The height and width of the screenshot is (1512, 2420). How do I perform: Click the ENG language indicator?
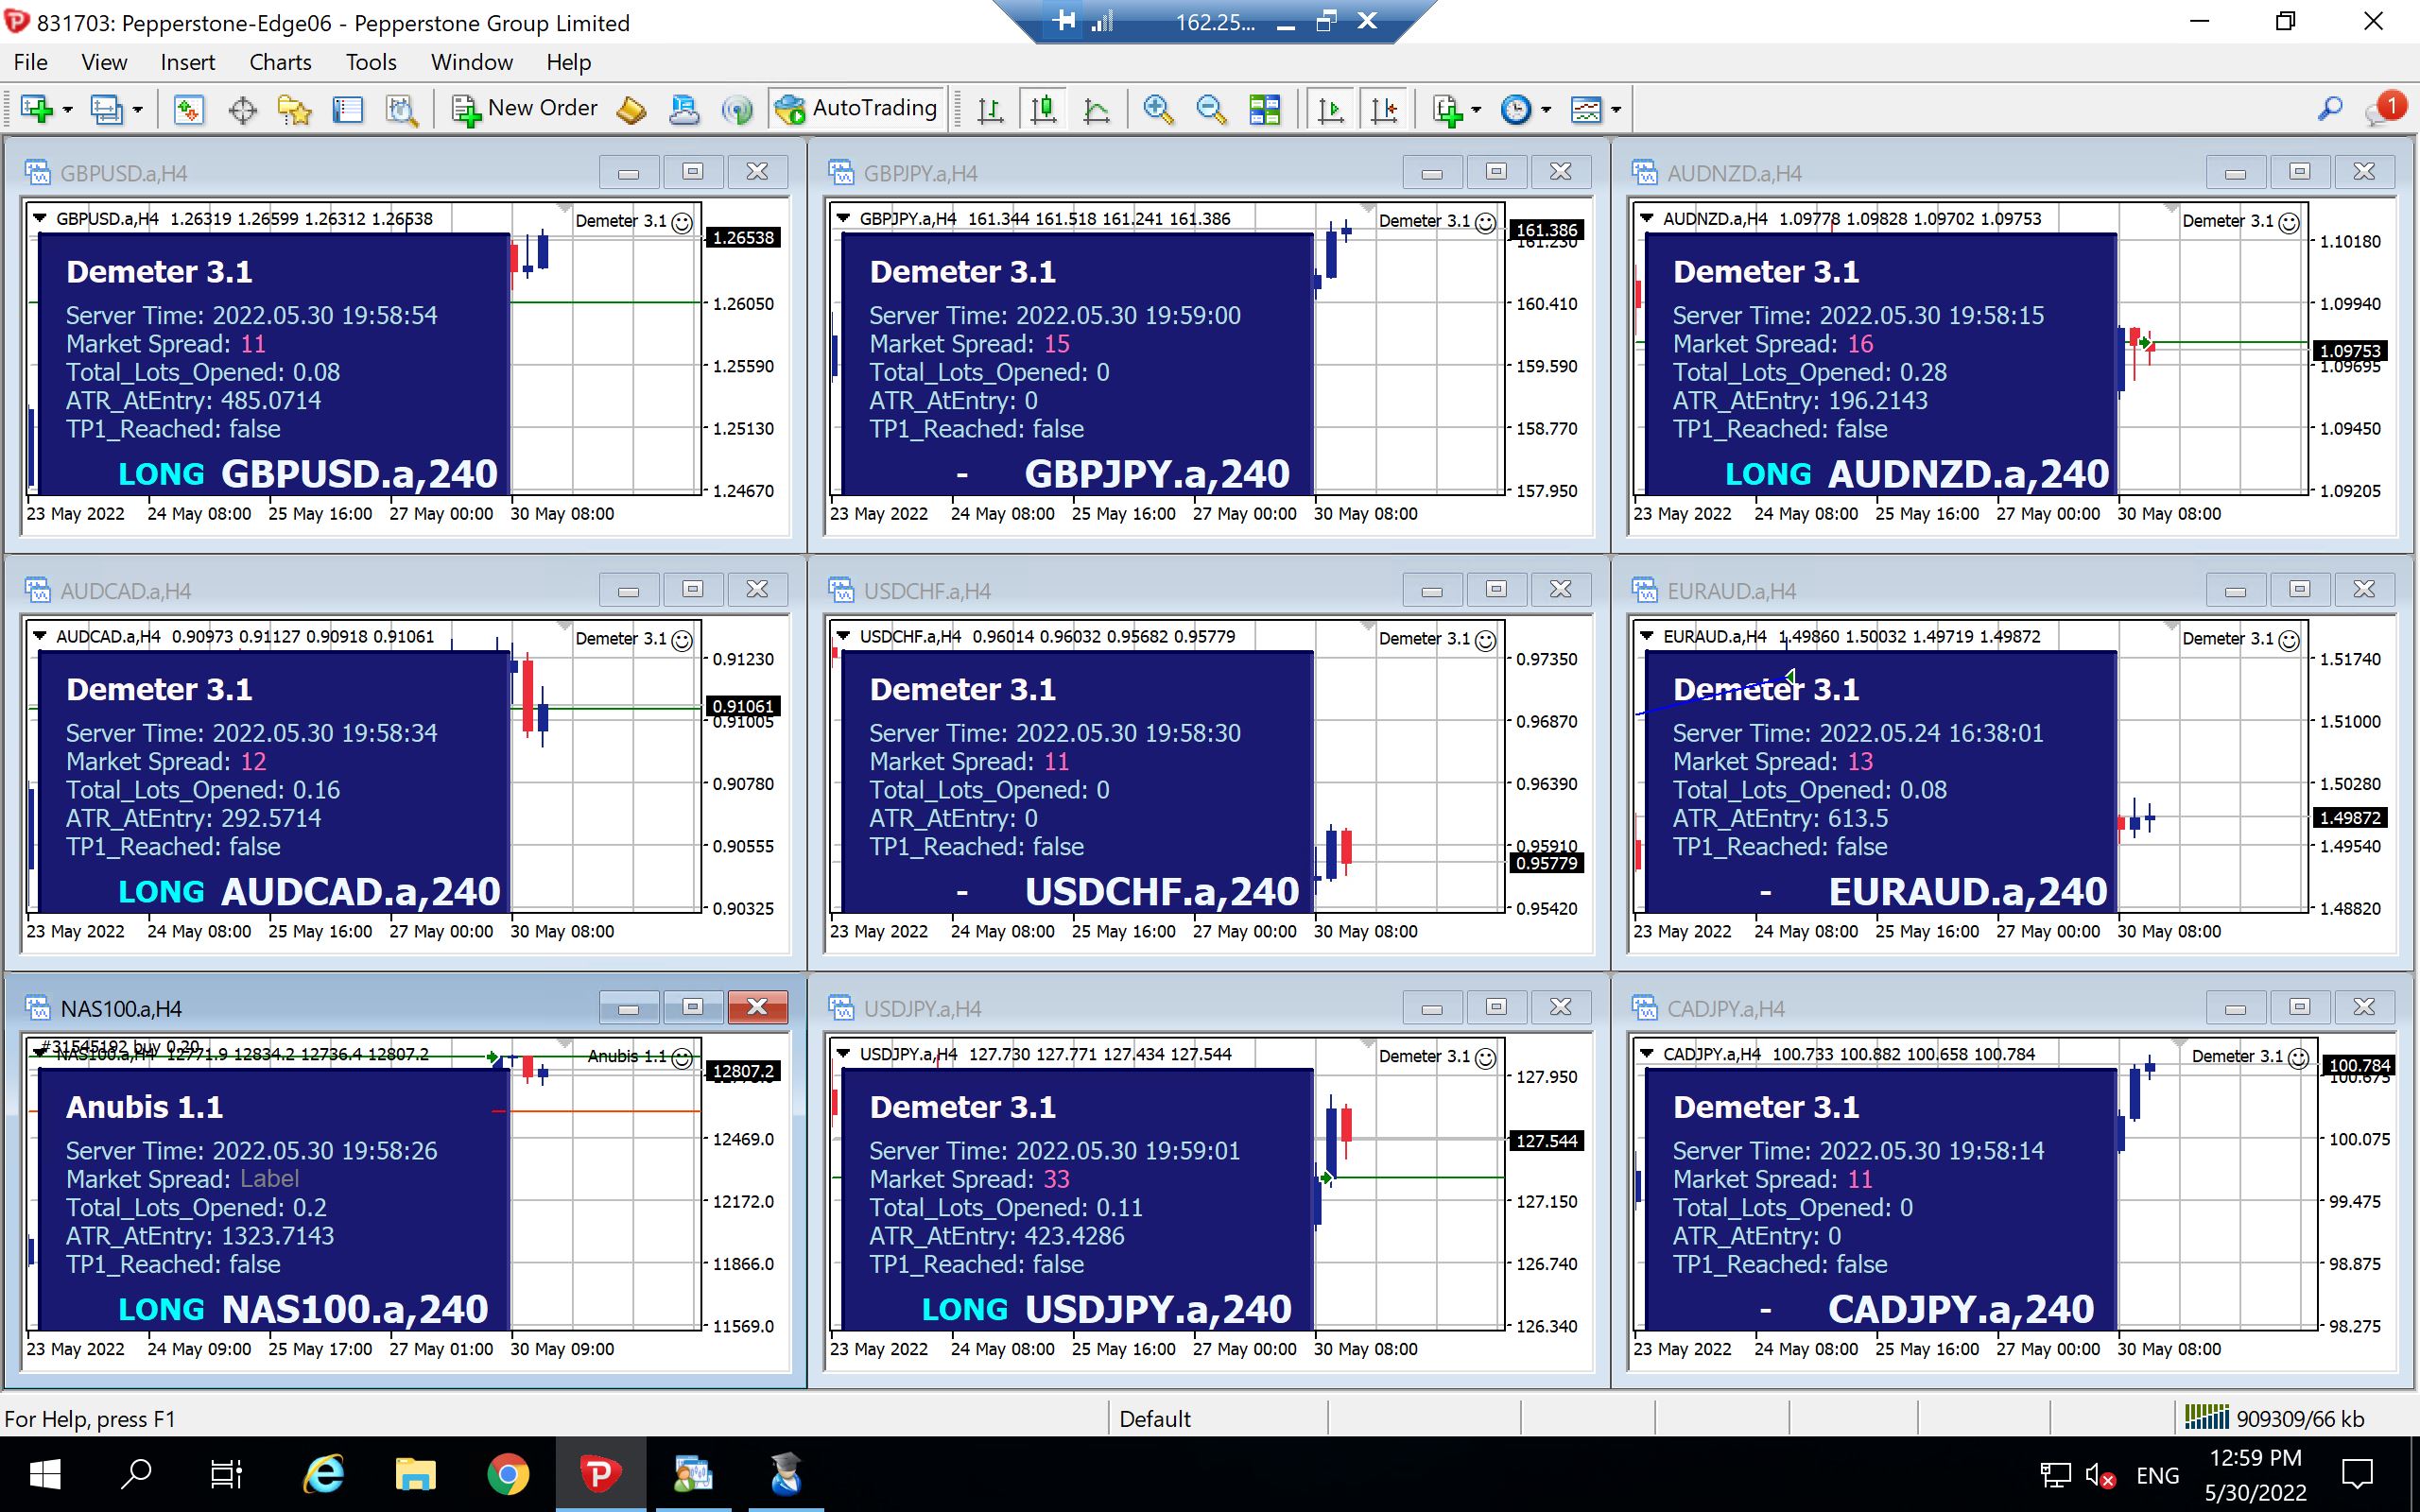pyautogui.click(x=2157, y=1475)
